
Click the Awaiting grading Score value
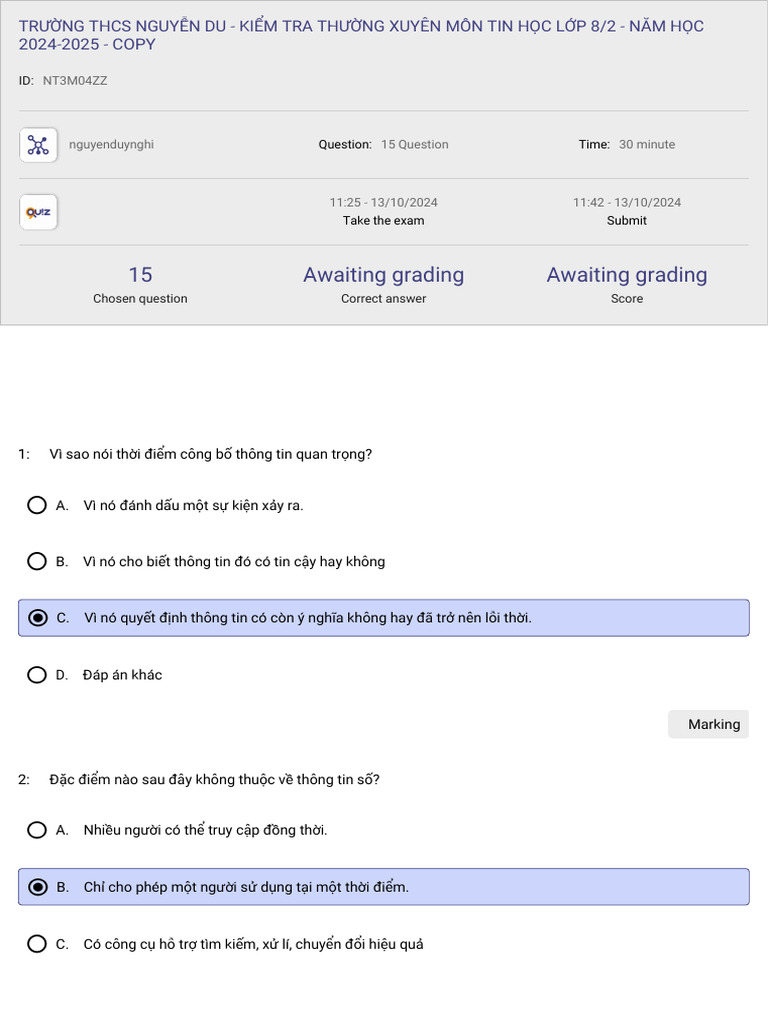626,275
